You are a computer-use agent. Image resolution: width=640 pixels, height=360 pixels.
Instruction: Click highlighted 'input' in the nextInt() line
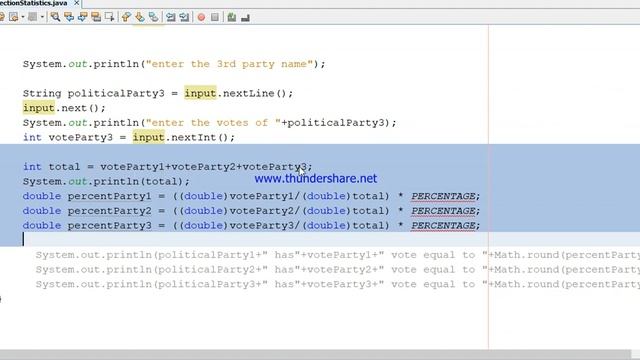tap(149, 138)
